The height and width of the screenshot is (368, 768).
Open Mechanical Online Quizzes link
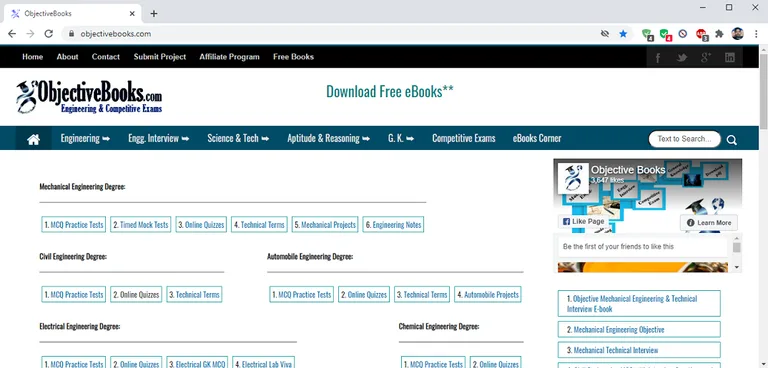coord(201,225)
